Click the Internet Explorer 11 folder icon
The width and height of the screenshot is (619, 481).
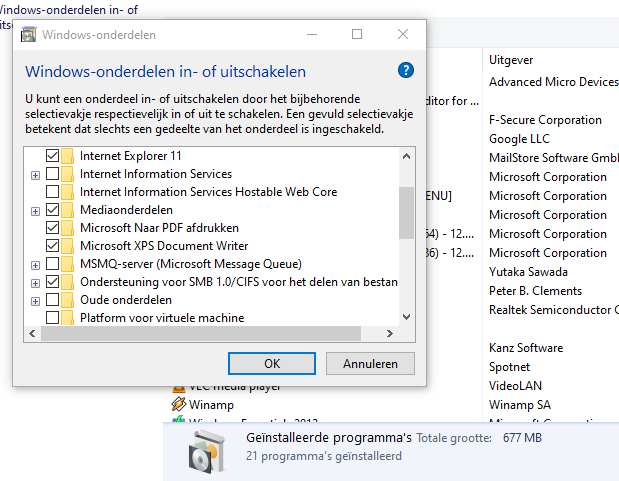[67, 156]
